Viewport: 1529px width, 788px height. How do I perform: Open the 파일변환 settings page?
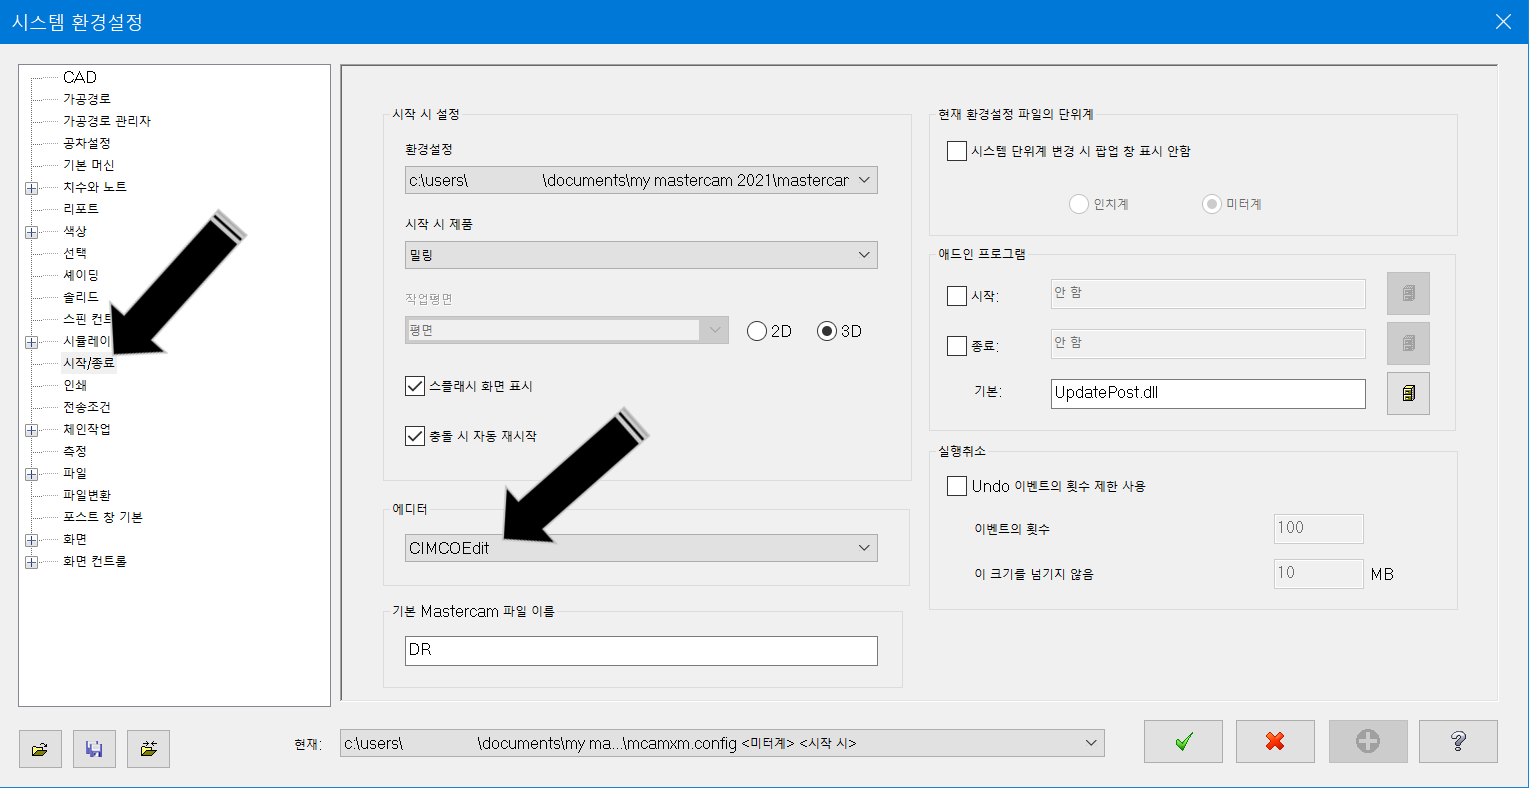pyautogui.click(x=87, y=495)
